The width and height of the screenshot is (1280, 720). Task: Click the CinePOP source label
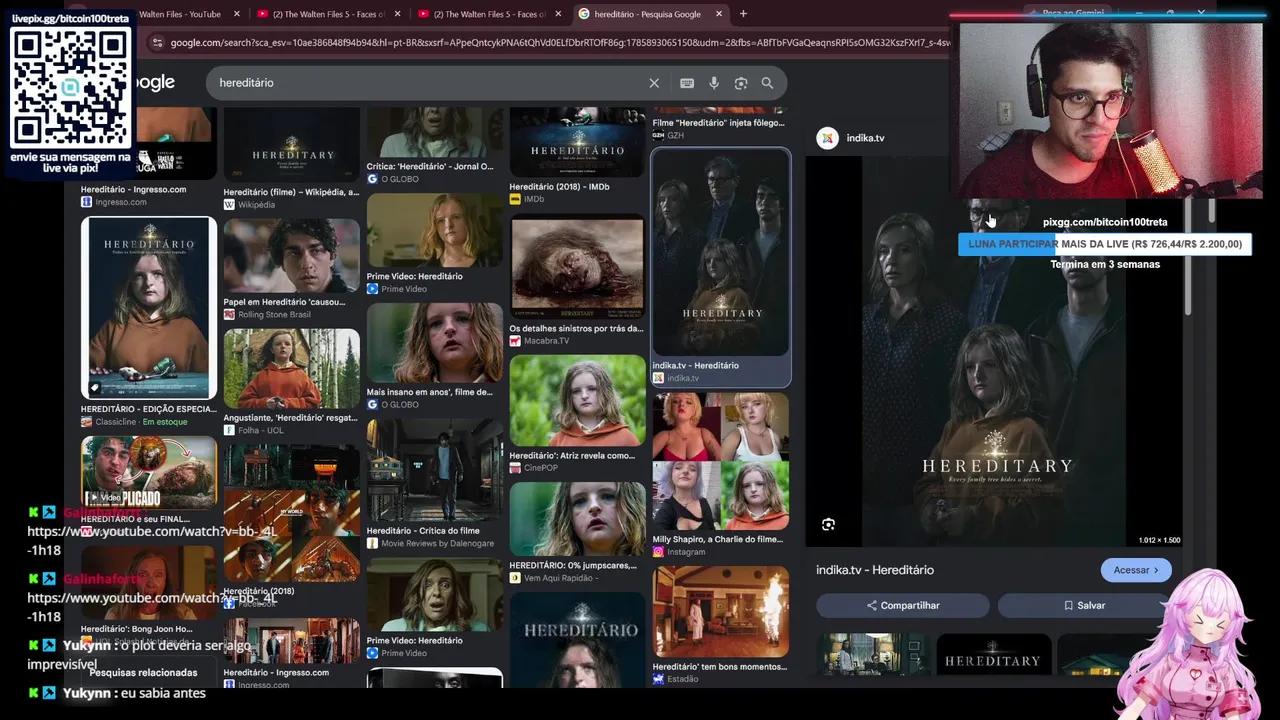click(543, 468)
